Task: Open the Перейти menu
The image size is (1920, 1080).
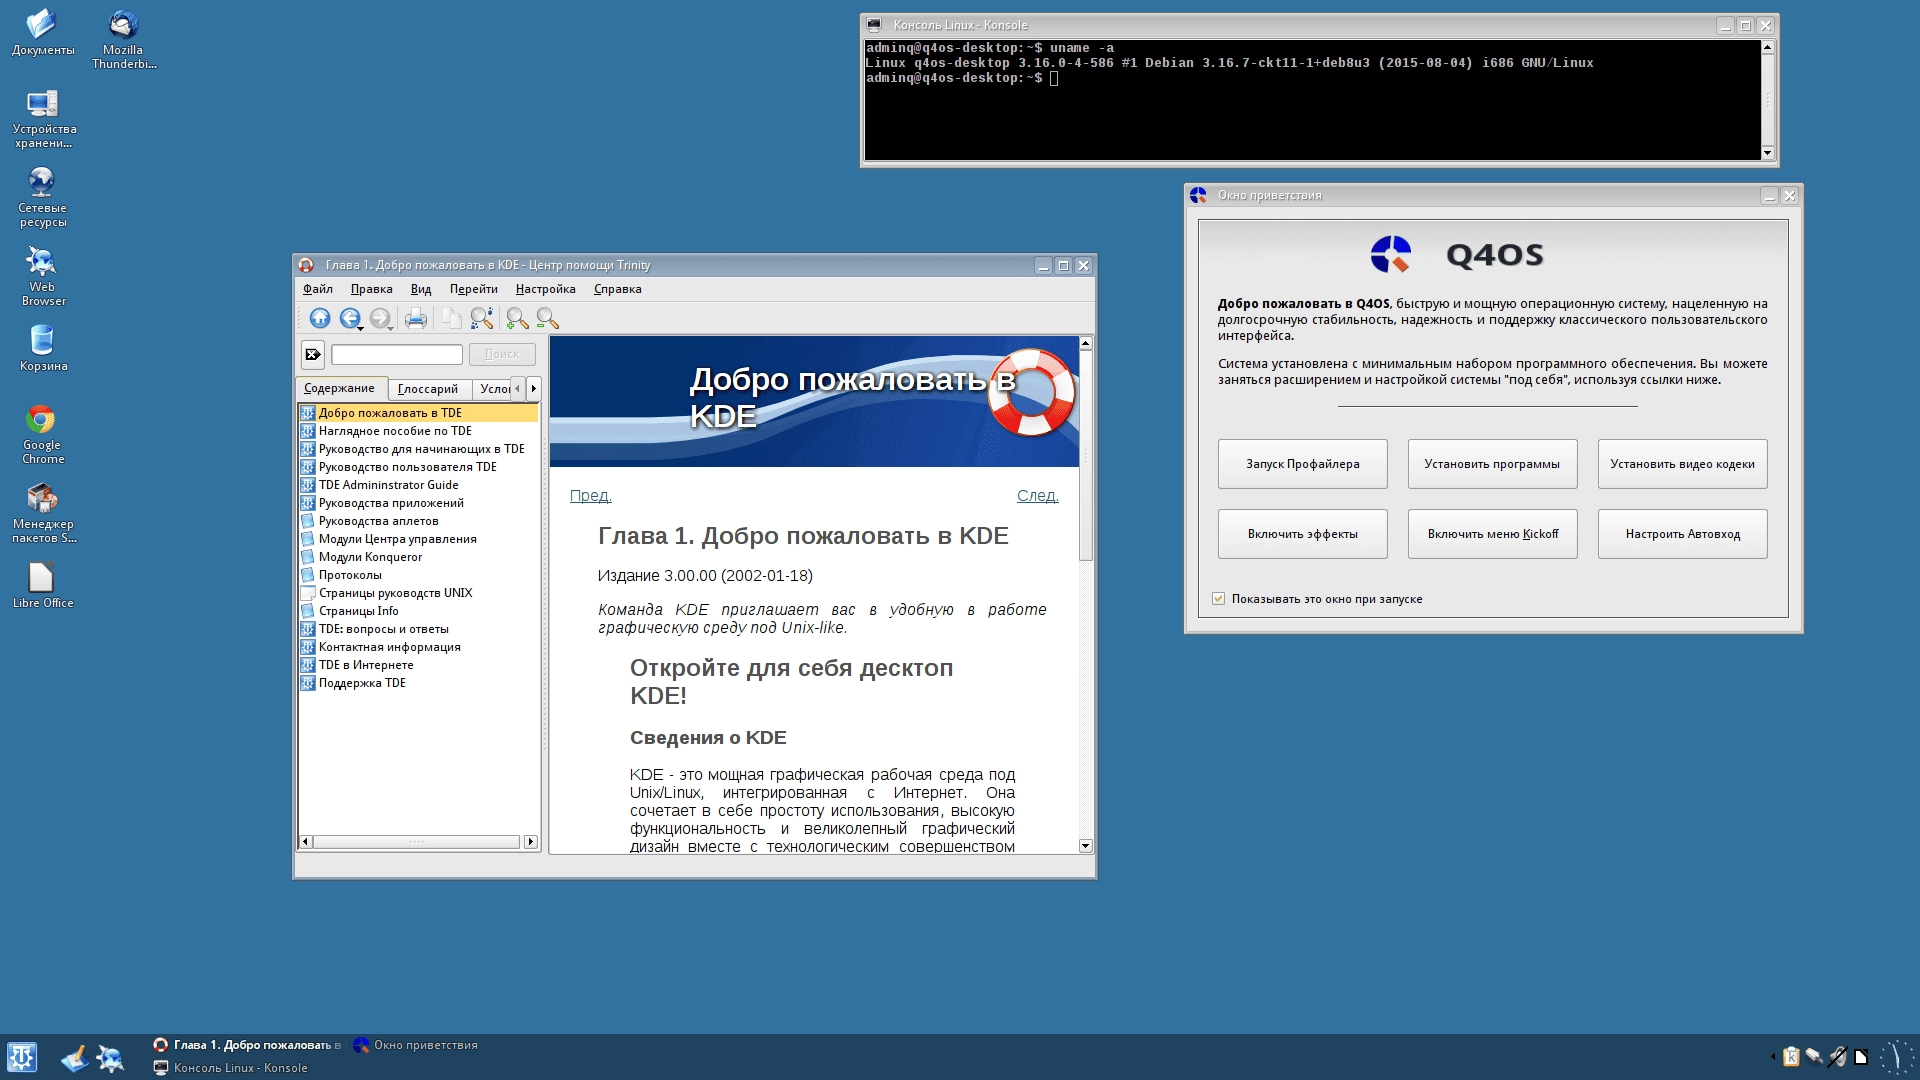Action: click(x=473, y=289)
